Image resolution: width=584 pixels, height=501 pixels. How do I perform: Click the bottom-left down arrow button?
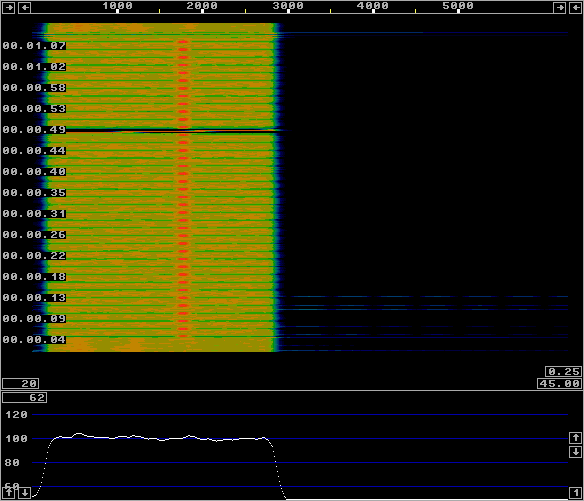[25, 493]
